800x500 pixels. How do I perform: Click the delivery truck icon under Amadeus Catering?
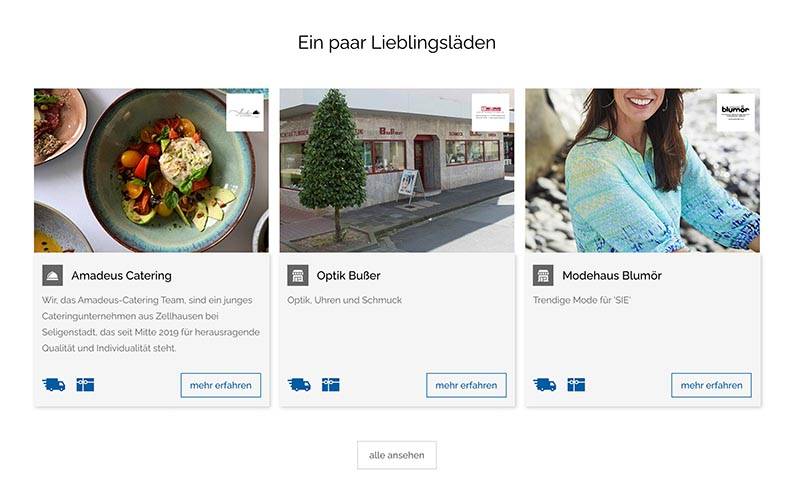pyautogui.click(x=54, y=385)
